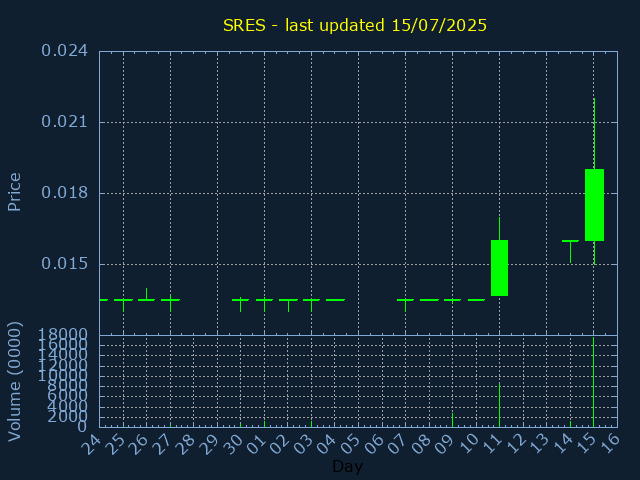Click the 0 volume axis label

pos(82,427)
